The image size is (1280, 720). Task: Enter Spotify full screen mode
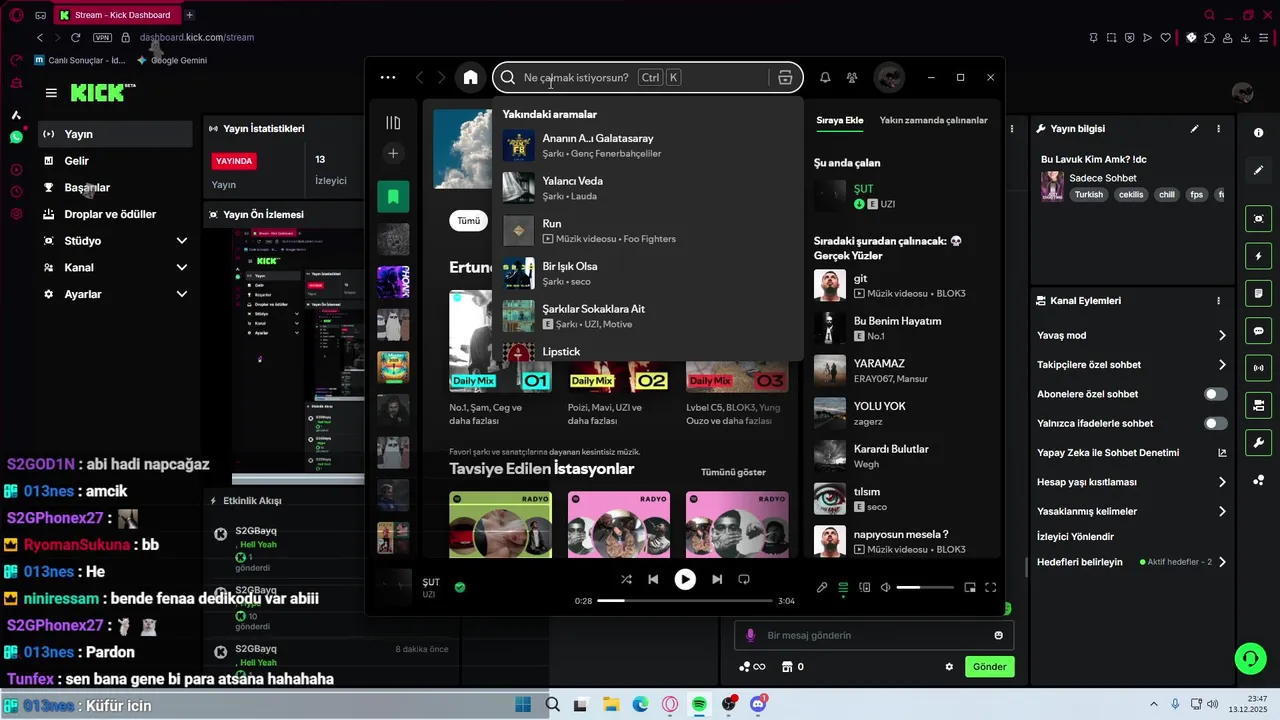tap(991, 588)
